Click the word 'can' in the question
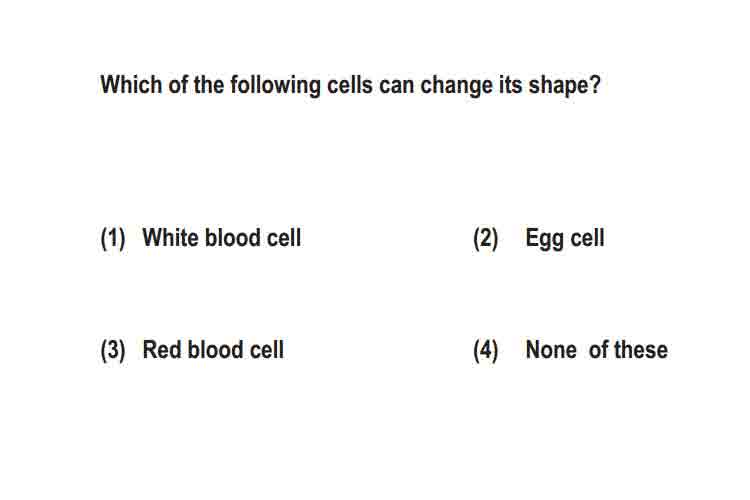The image size is (750, 500). (x=397, y=87)
